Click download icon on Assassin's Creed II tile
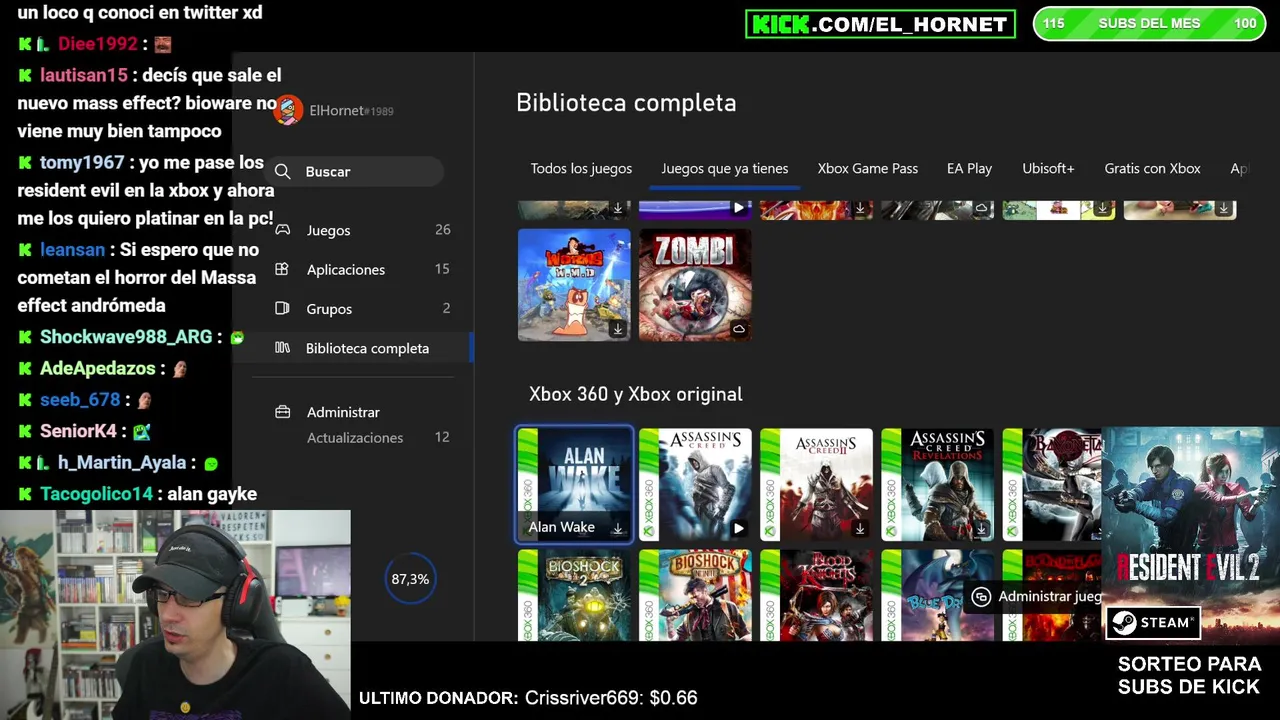 (859, 528)
